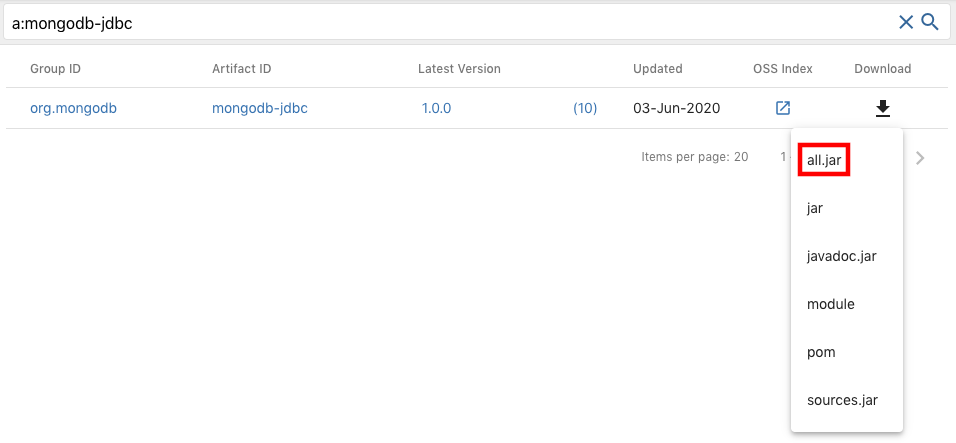Image resolution: width=956 pixels, height=443 pixels.
Task: Run the search with the magnifier icon
Action: point(930,23)
